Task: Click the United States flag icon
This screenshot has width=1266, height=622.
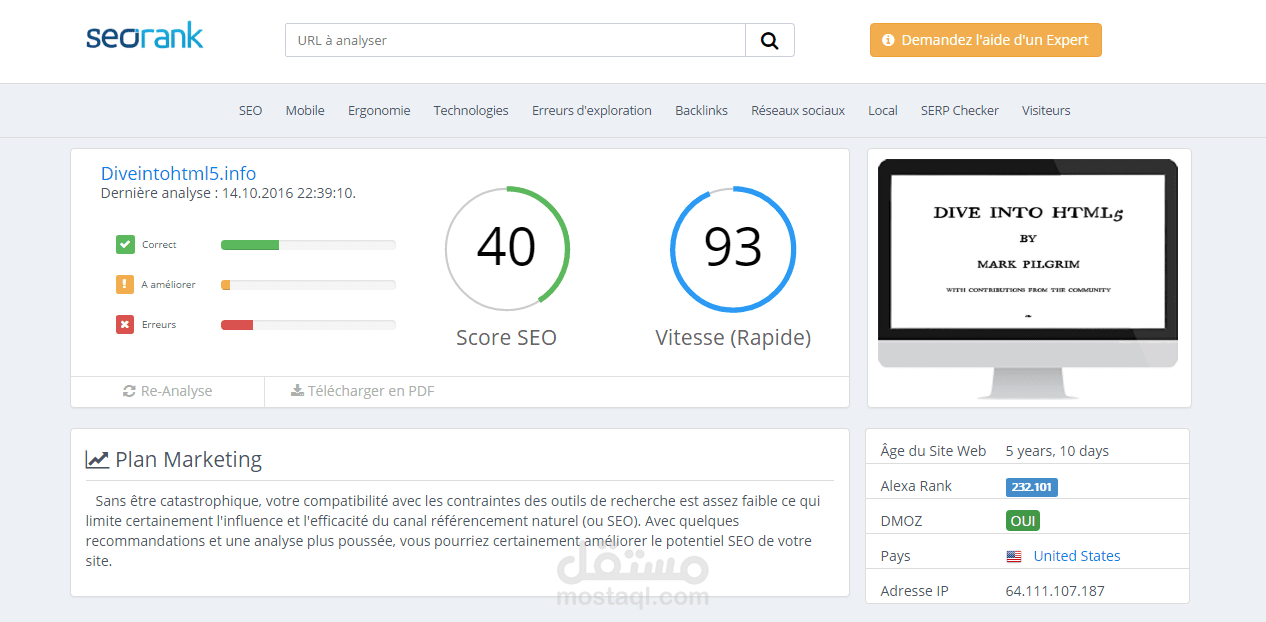Action: point(1014,556)
